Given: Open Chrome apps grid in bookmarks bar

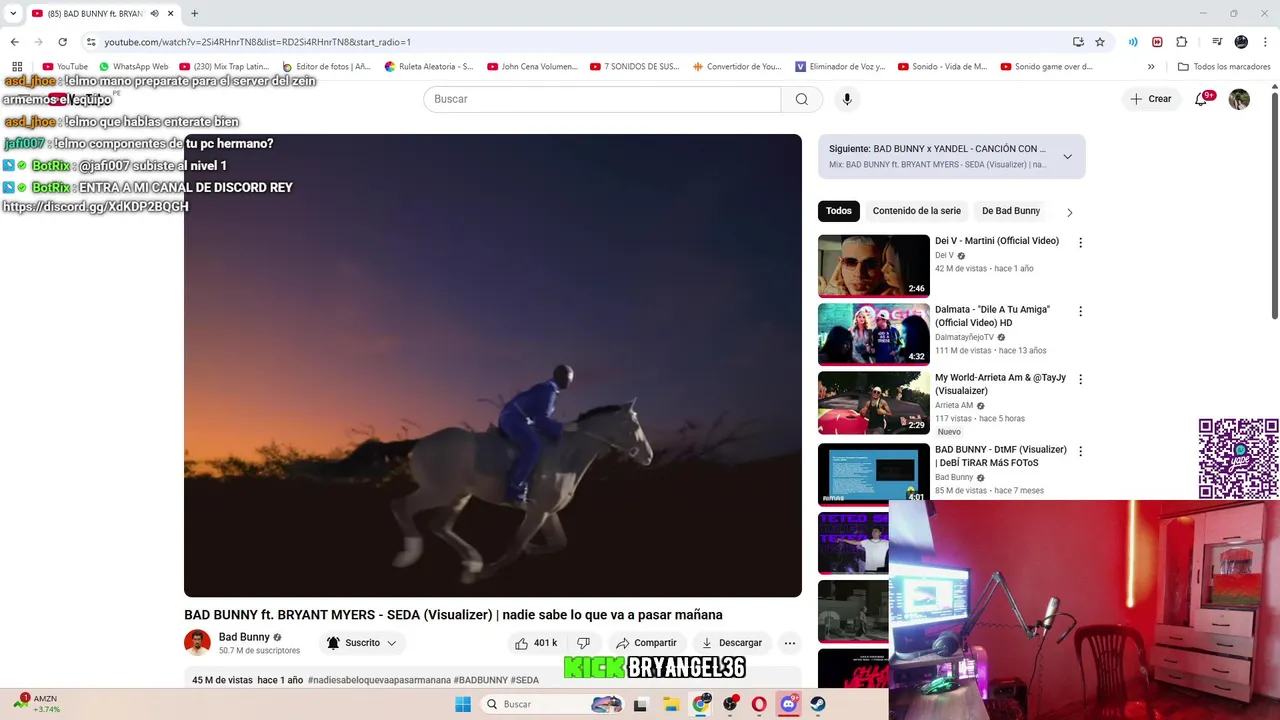Looking at the screenshot, I should click(17, 67).
